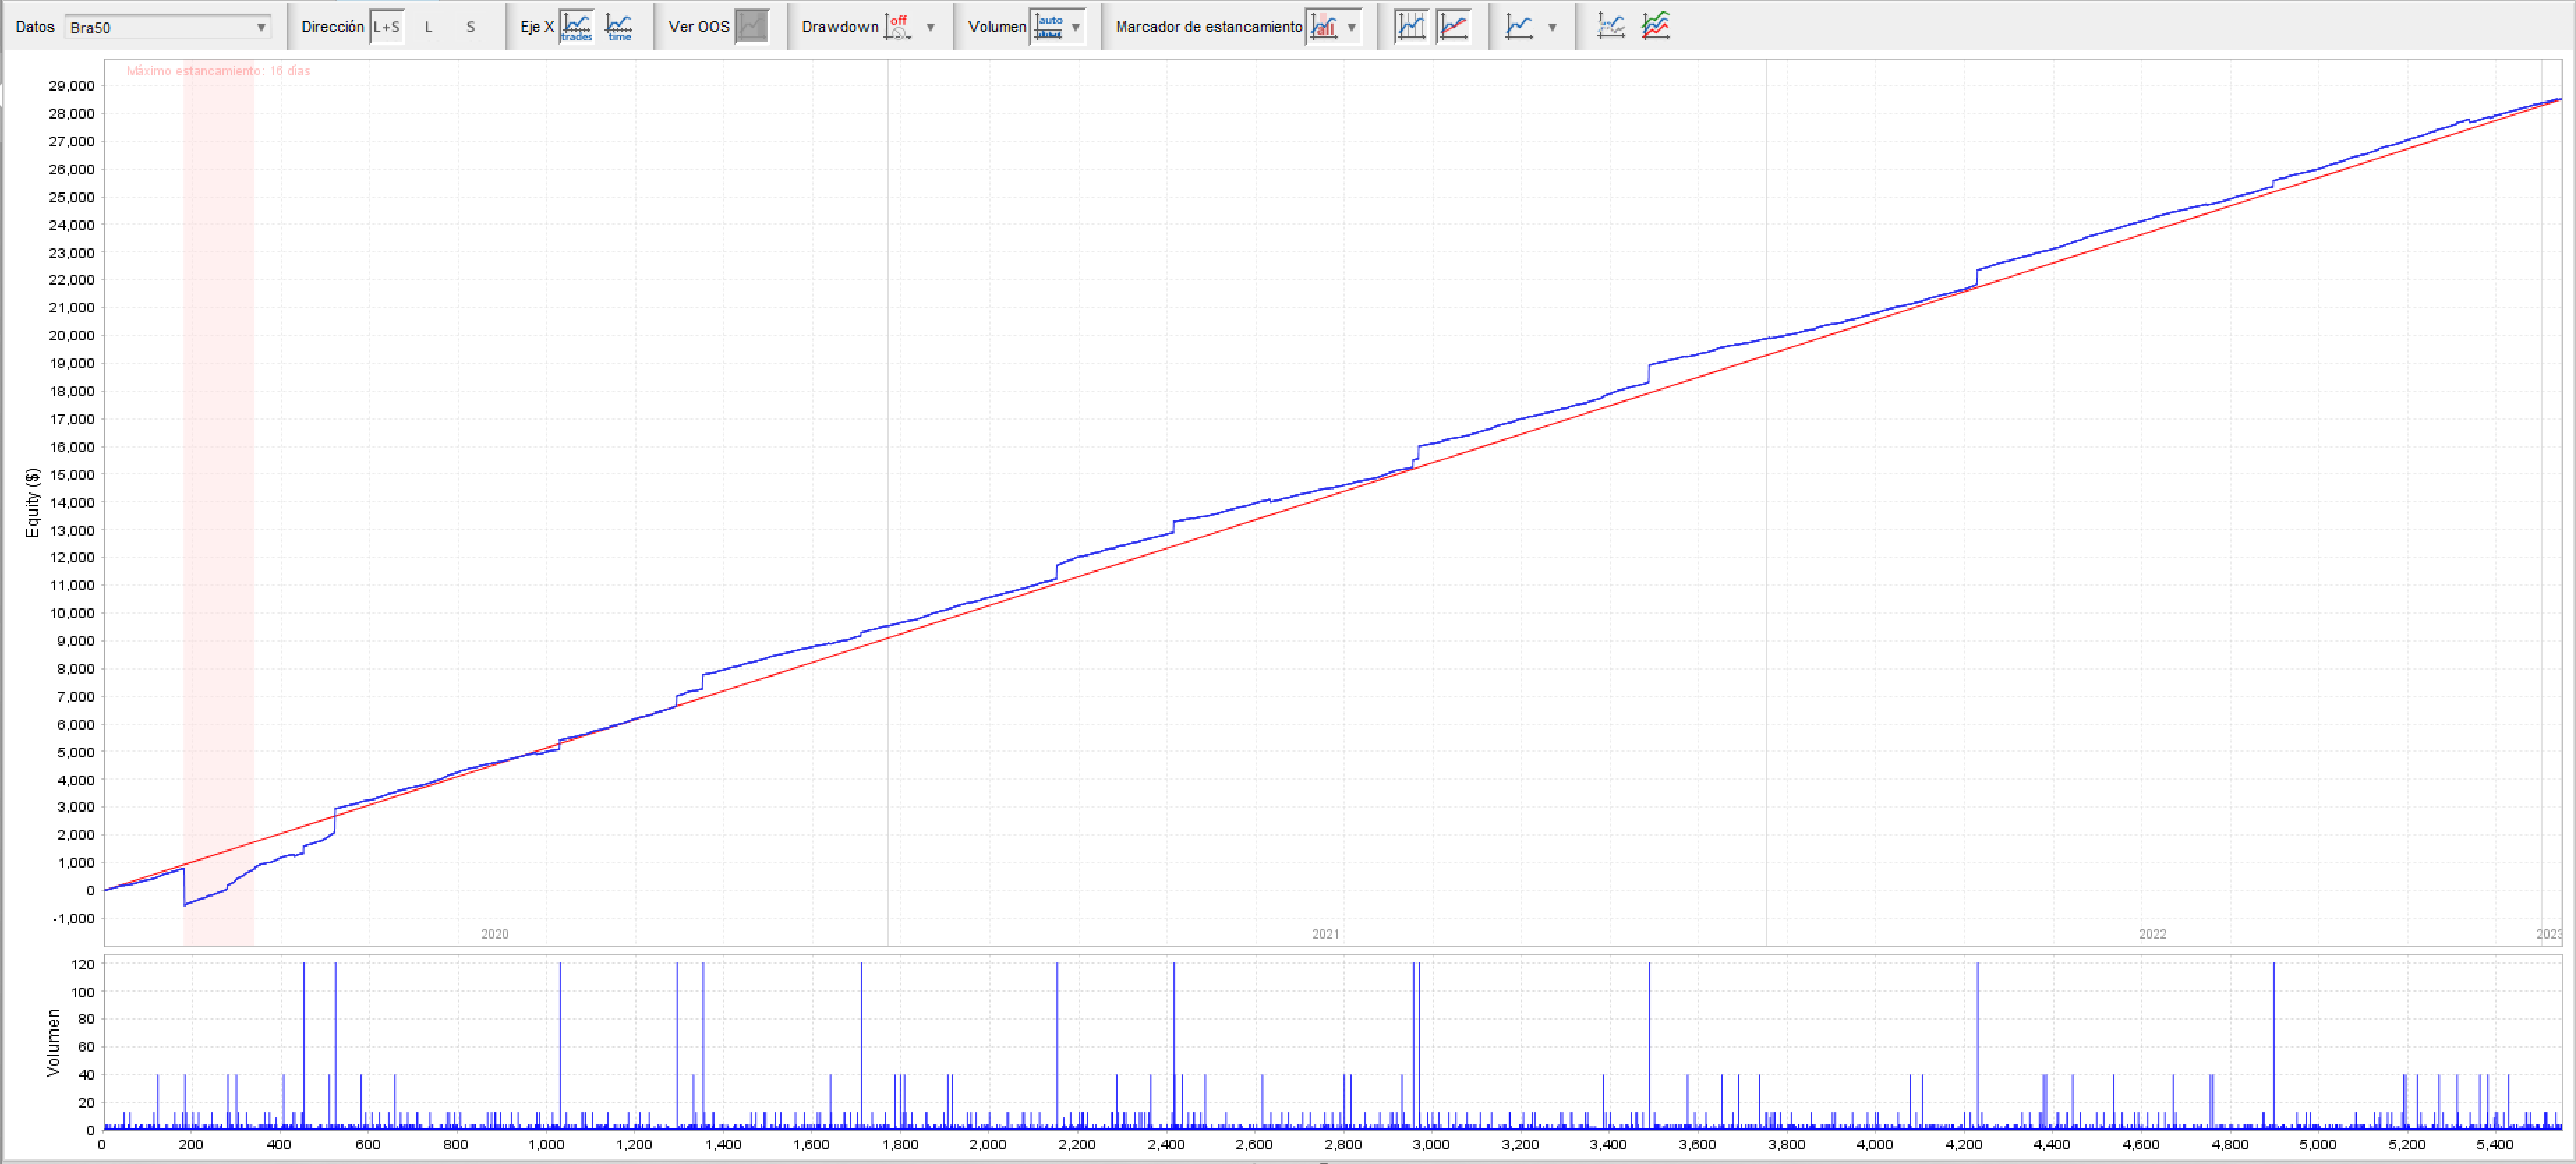Click the 'Máximo estancamiento: 16 días' label
Image resolution: width=2576 pixels, height=1164 pixels.
[218, 71]
